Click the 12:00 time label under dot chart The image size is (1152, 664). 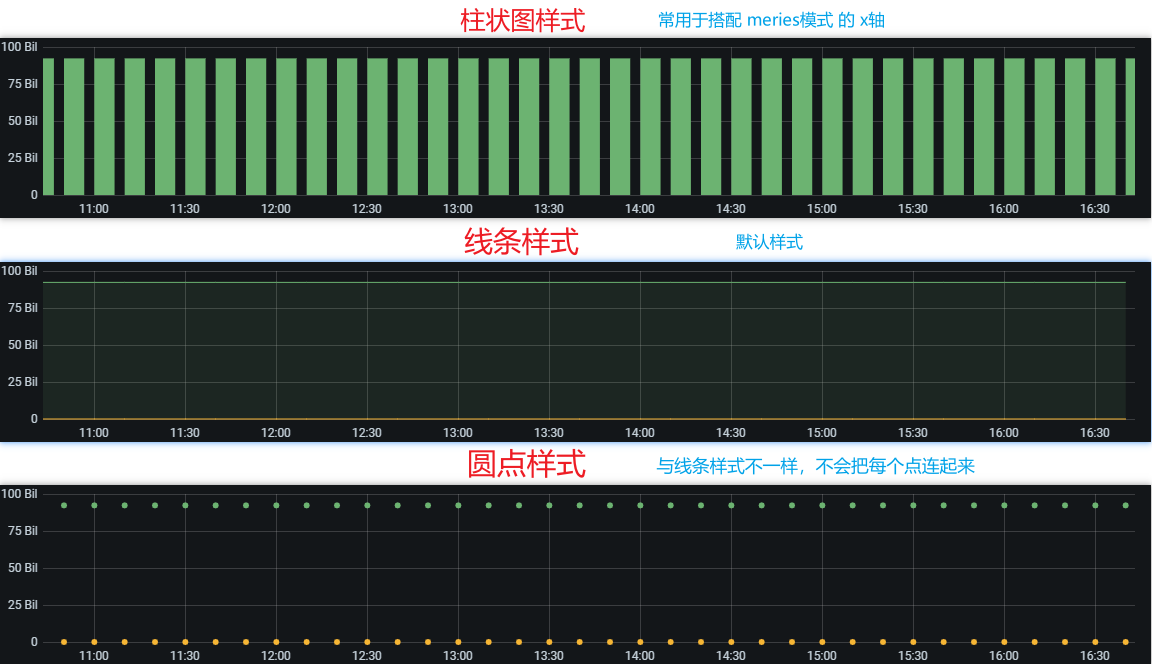click(x=276, y=656)
